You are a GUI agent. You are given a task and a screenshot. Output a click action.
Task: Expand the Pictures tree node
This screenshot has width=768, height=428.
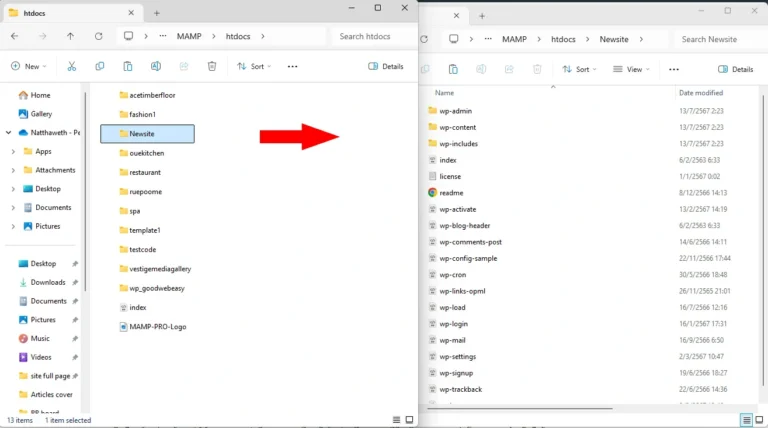(x=13, y=226)
